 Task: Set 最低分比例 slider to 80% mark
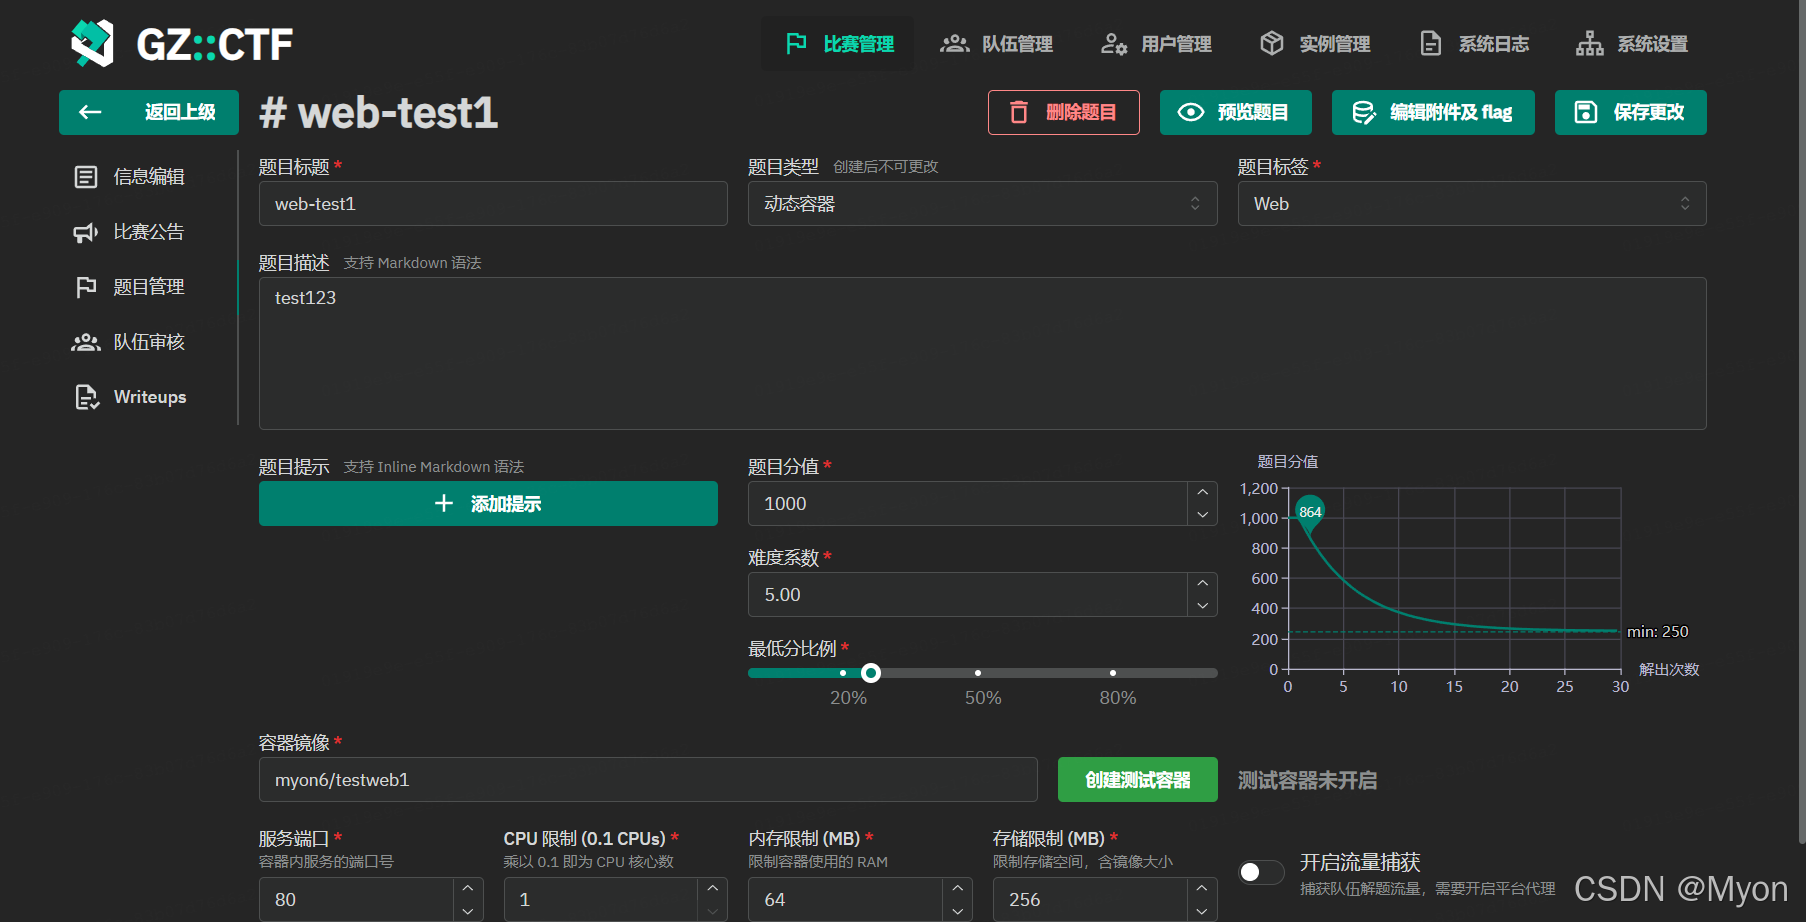[1113, 673]
